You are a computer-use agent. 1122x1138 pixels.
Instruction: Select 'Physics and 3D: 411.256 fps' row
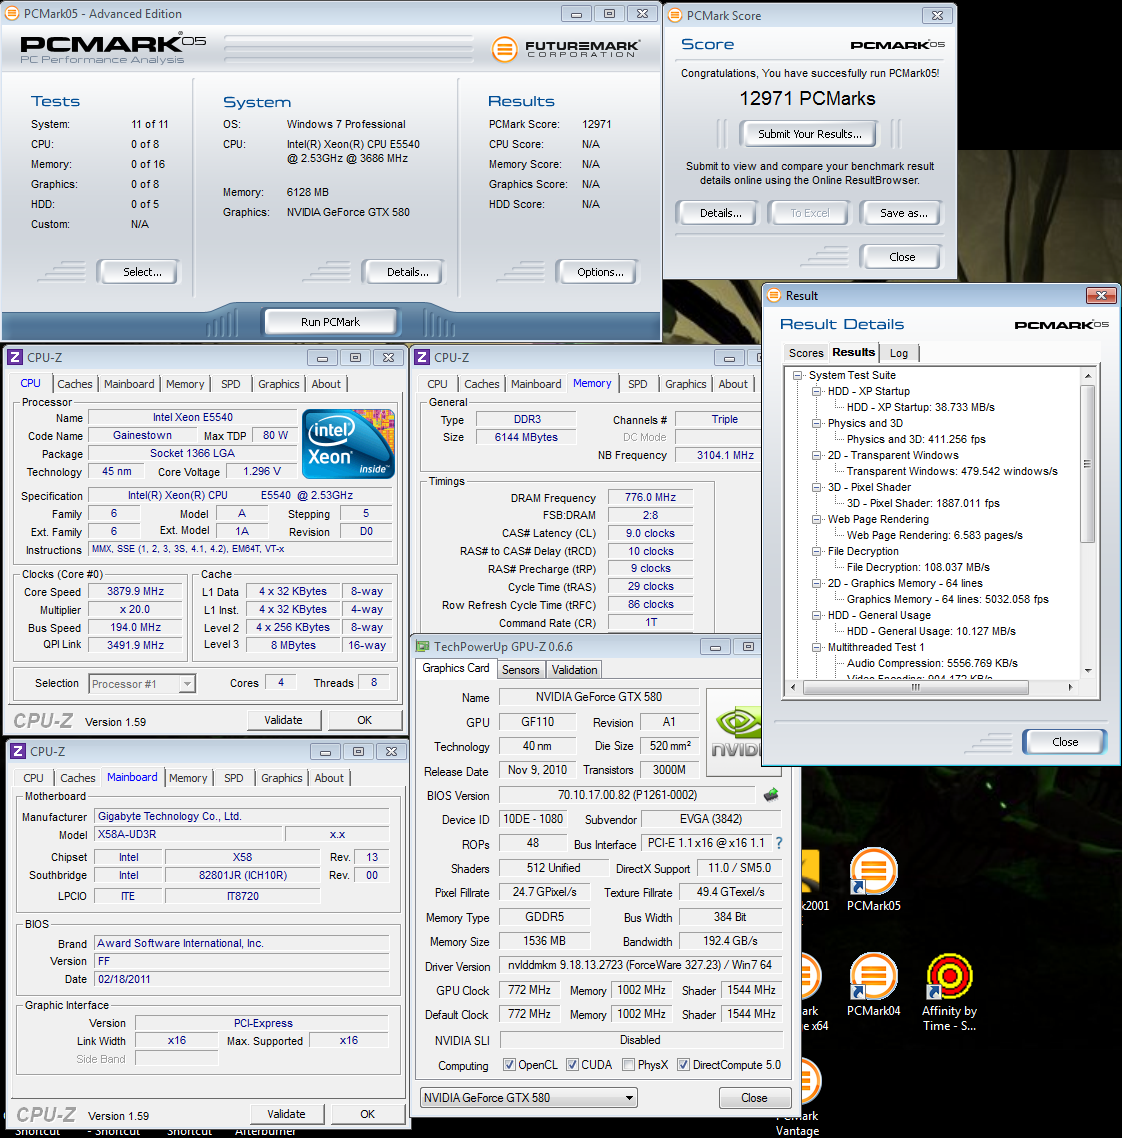pyautogui.click(x=916, y=439)
